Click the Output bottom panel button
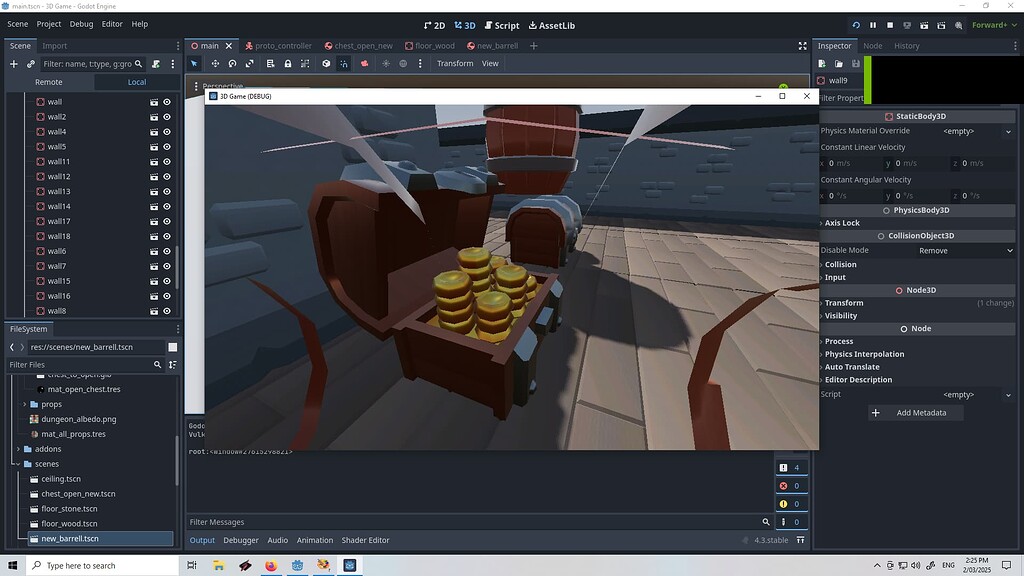Viewport: 1024px width, 576px height. pos(202,540)
